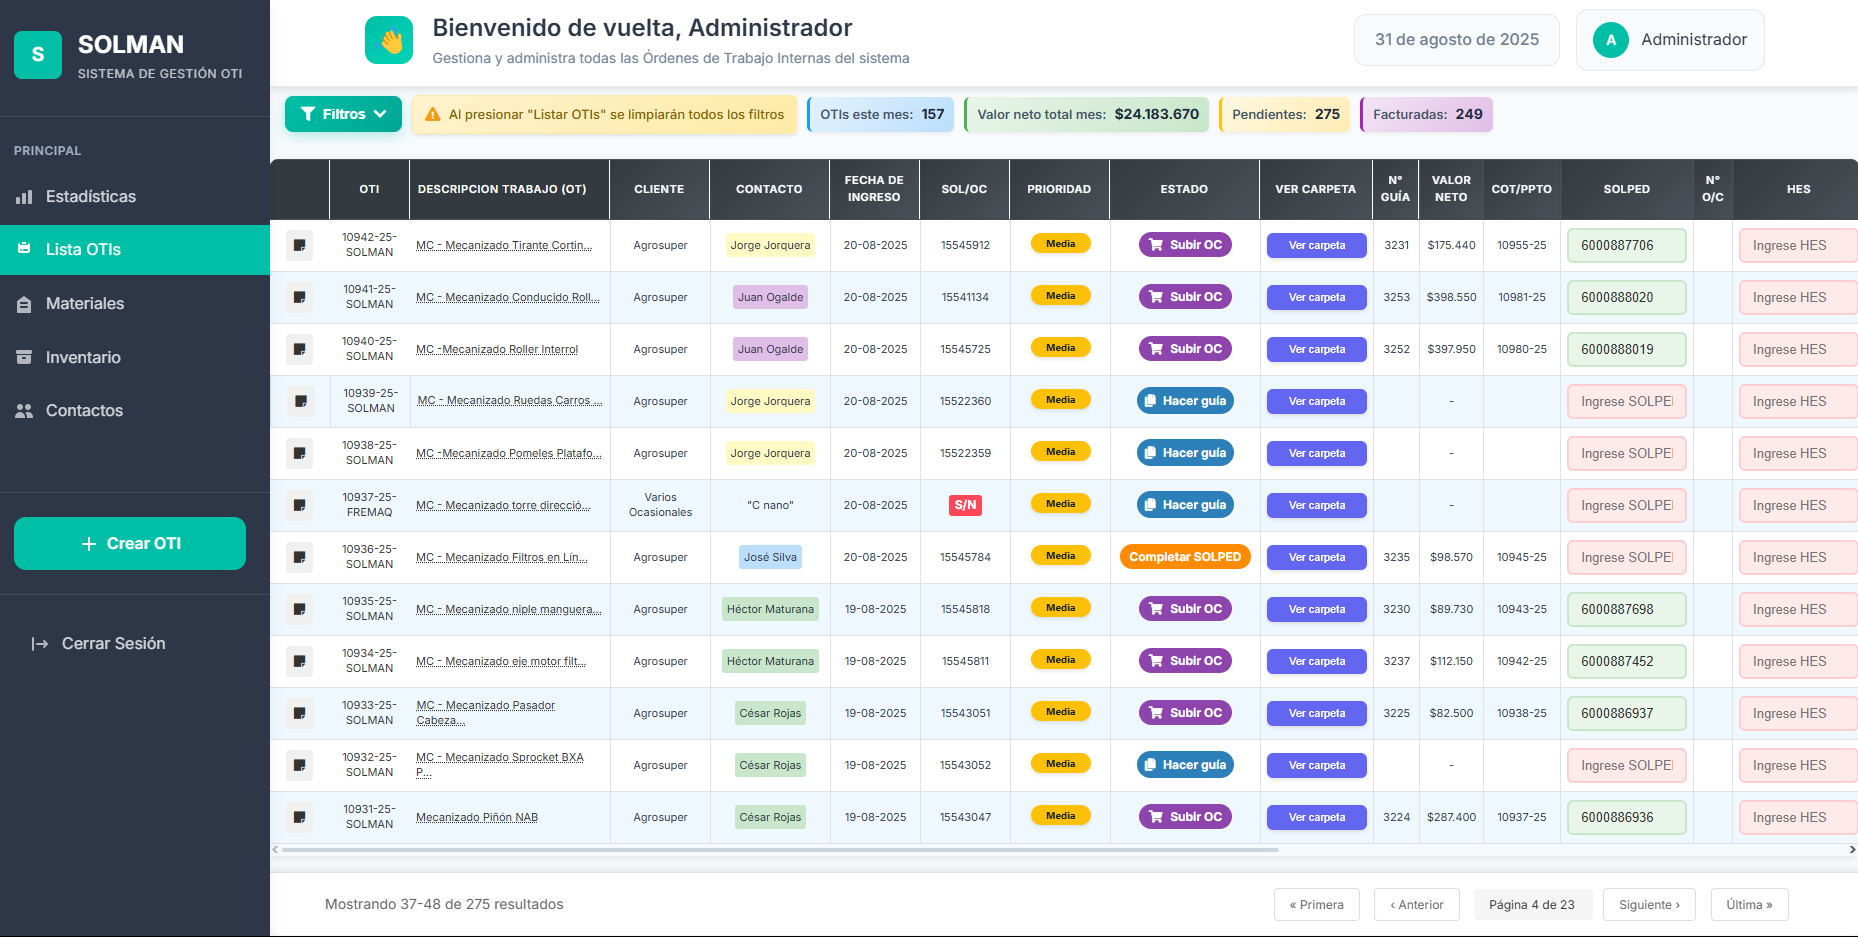Image resolution: width=1858 pixels, height=937 pixels.
Task: Click the green Administrador avatar circle
Action: [1610, 40]
